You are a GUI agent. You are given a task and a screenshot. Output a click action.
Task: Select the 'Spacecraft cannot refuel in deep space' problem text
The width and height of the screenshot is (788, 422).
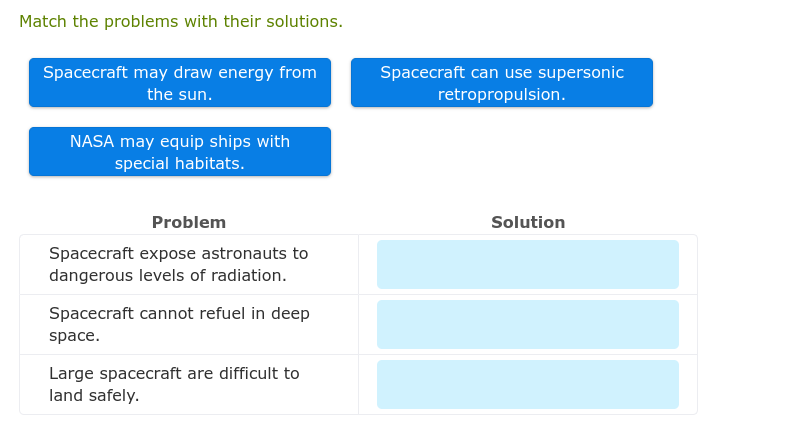pyautogui.click(x=179, y=324)
